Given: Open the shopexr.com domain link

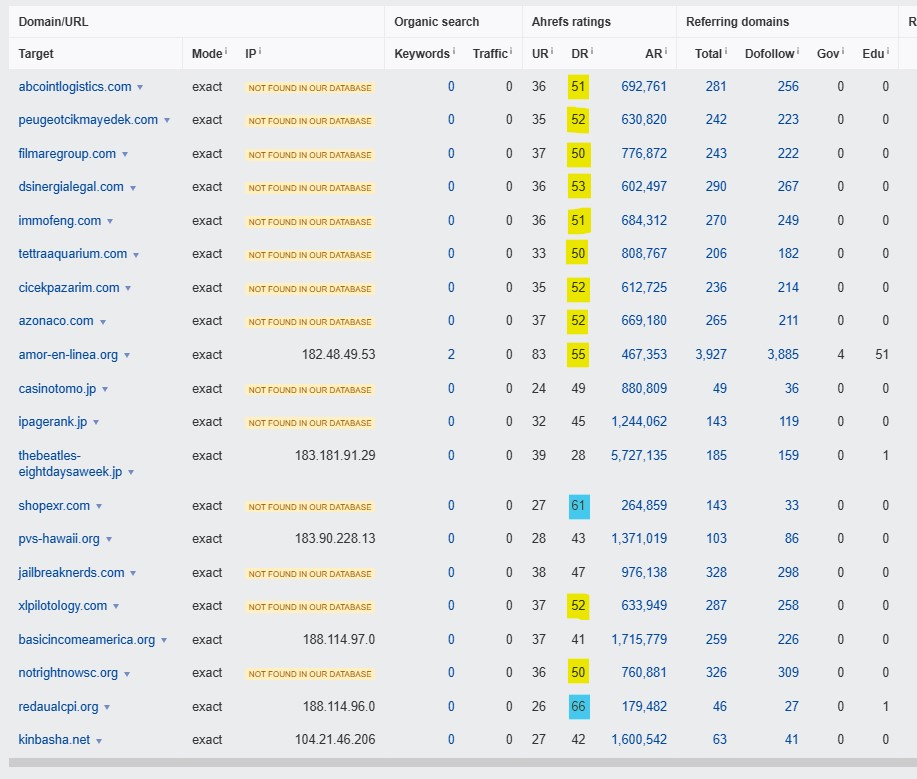Looking at the screenshot, I should pos(54,505).
